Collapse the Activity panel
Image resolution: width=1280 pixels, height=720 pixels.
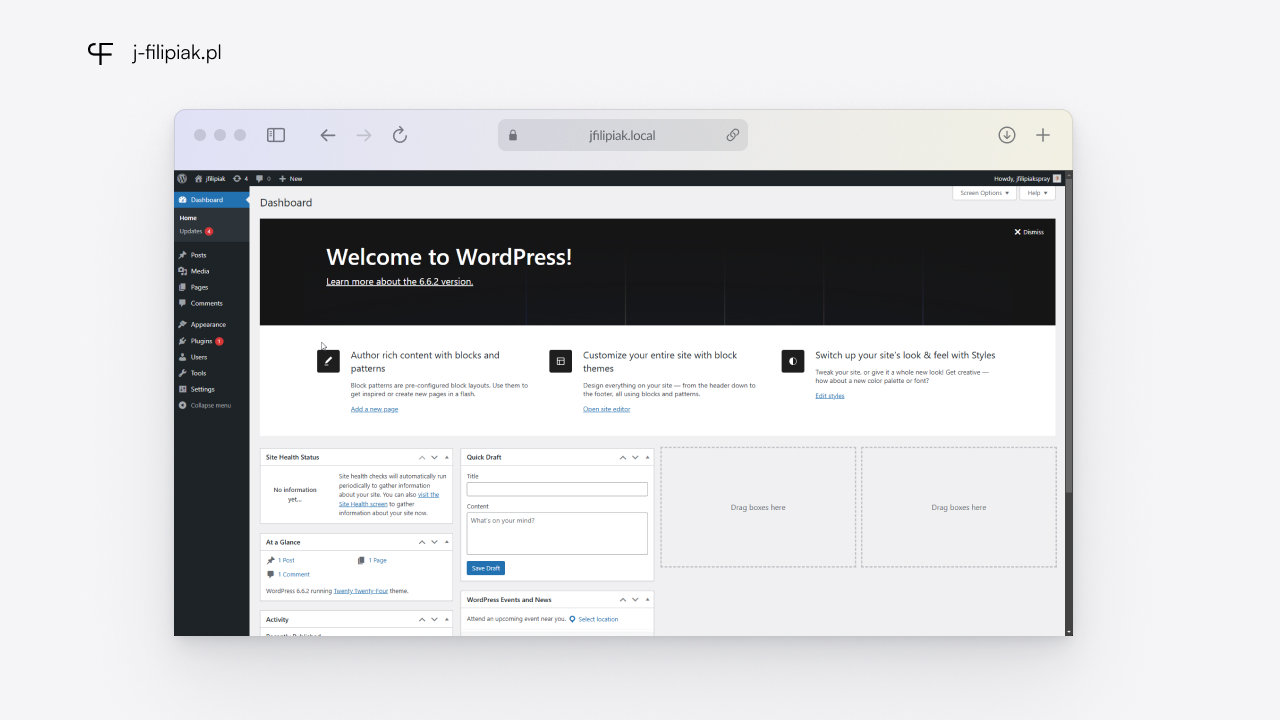tap(446, 619)
